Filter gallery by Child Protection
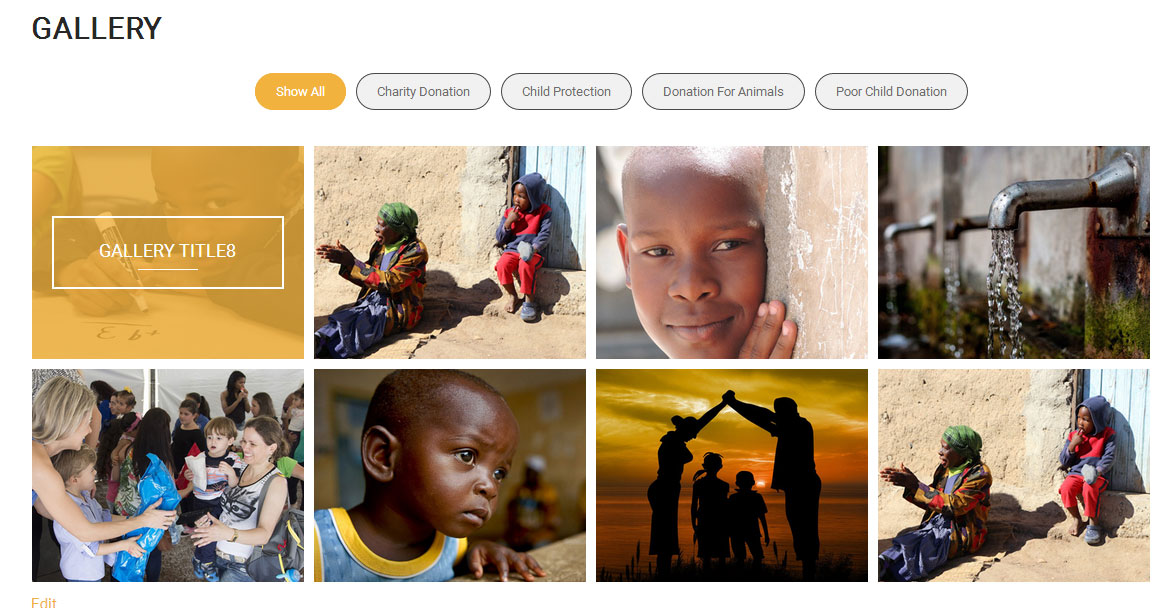1171x608 pixels. [566, 91]
